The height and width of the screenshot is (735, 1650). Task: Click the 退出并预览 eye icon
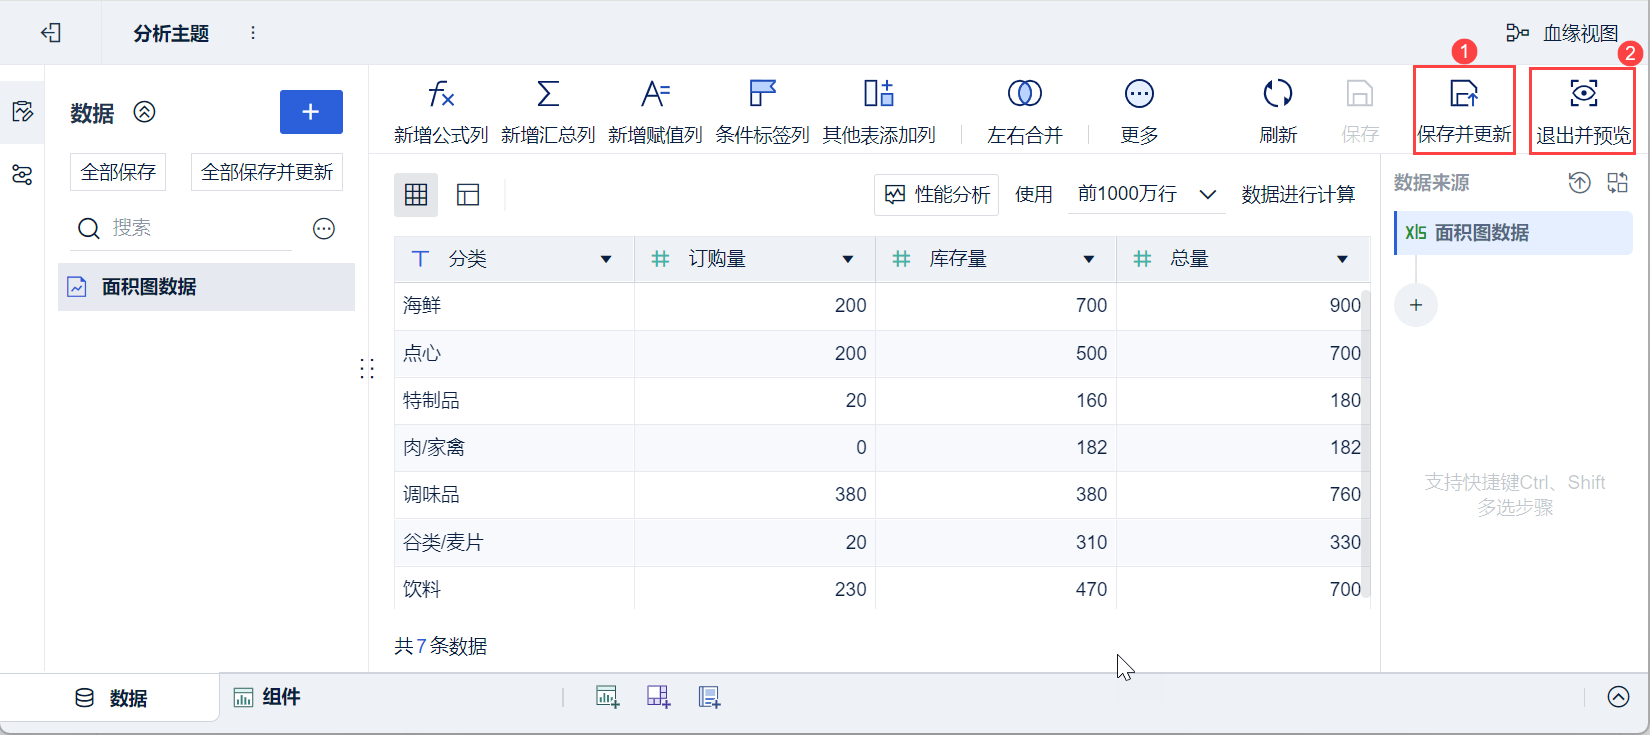coord(1583,94)
